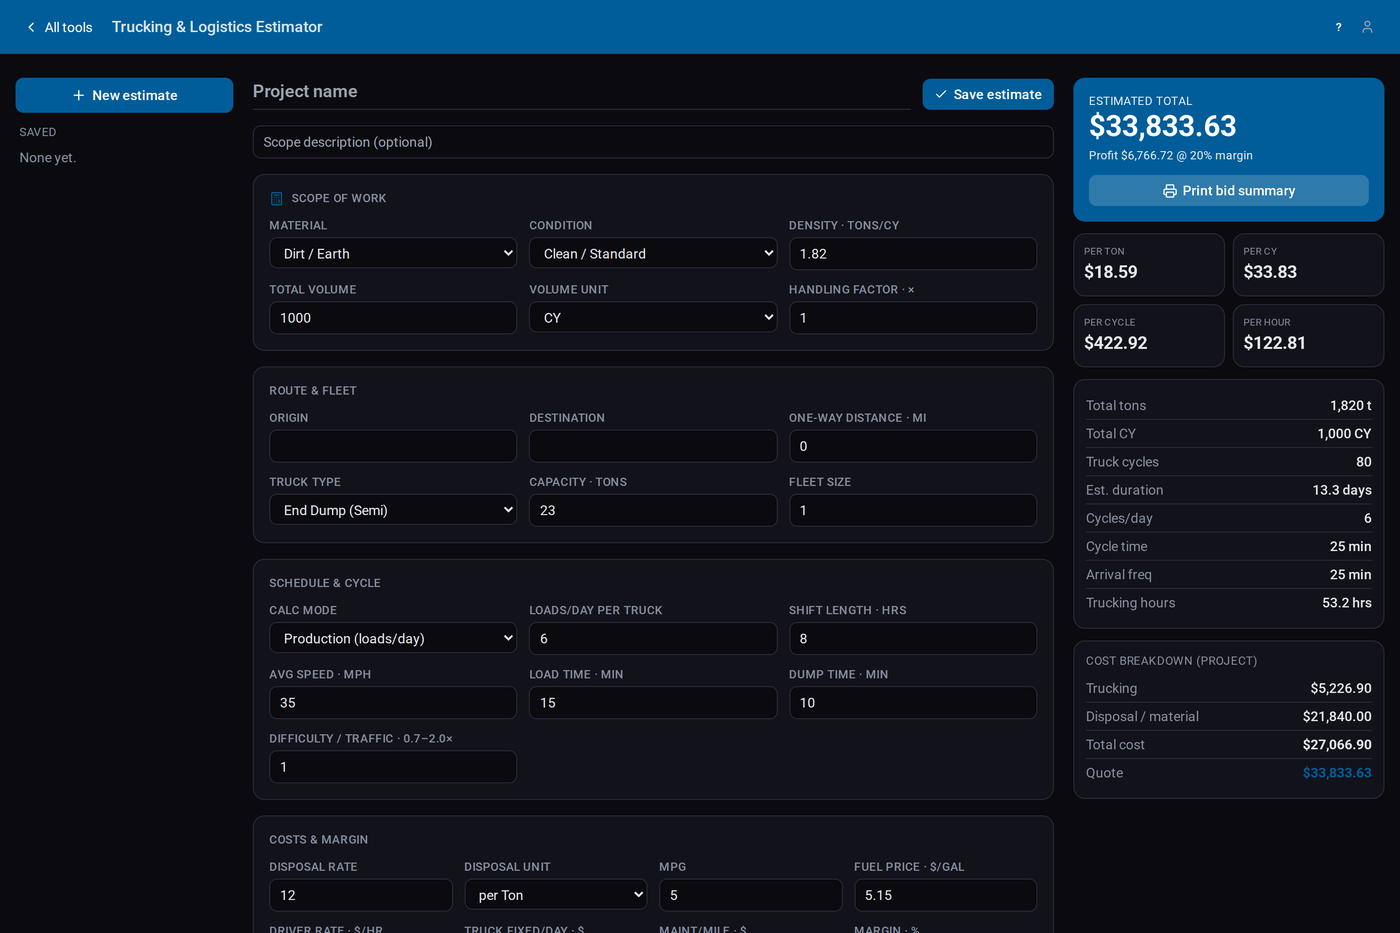Edit Loads/Day per Truck field
The width and height of the screenshot is (1400, 933).
tap(653, 638)
